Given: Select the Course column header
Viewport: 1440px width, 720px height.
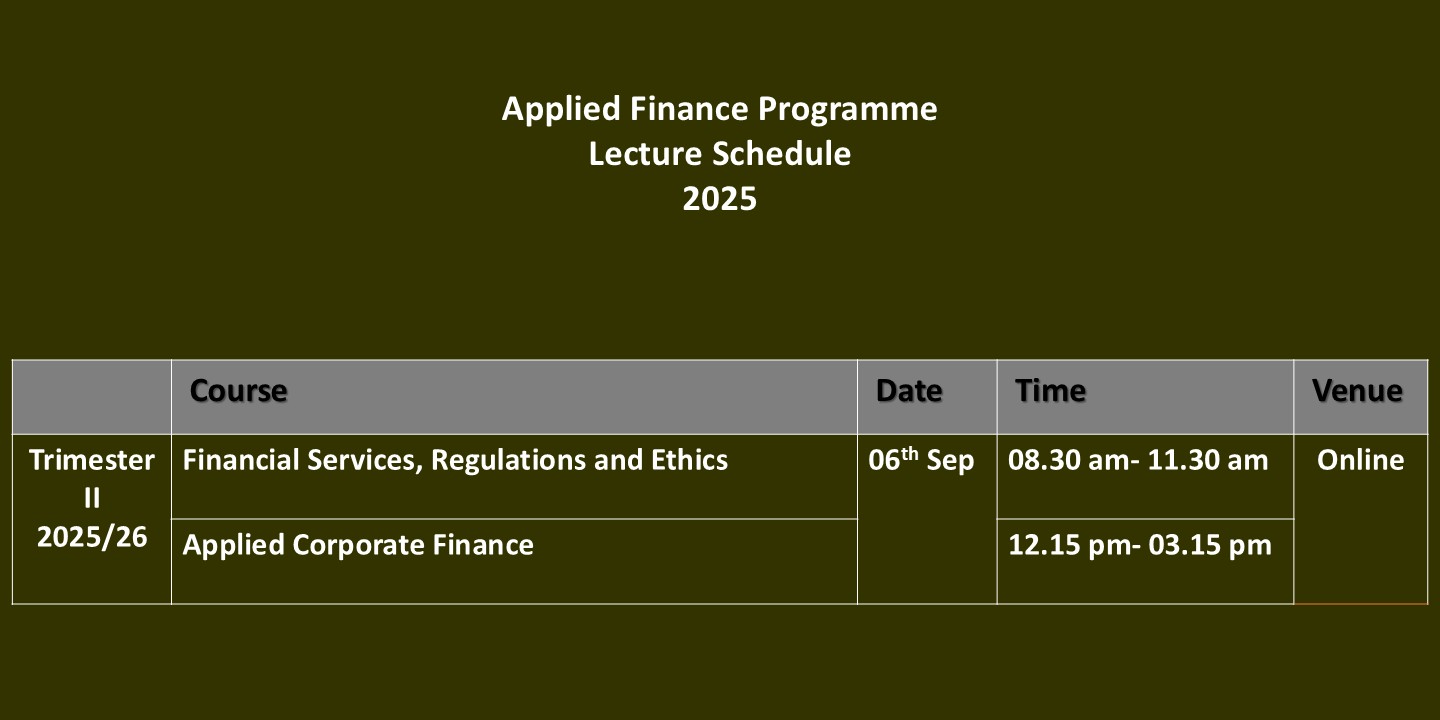Looking at the screenshot, I should (238, 391).
